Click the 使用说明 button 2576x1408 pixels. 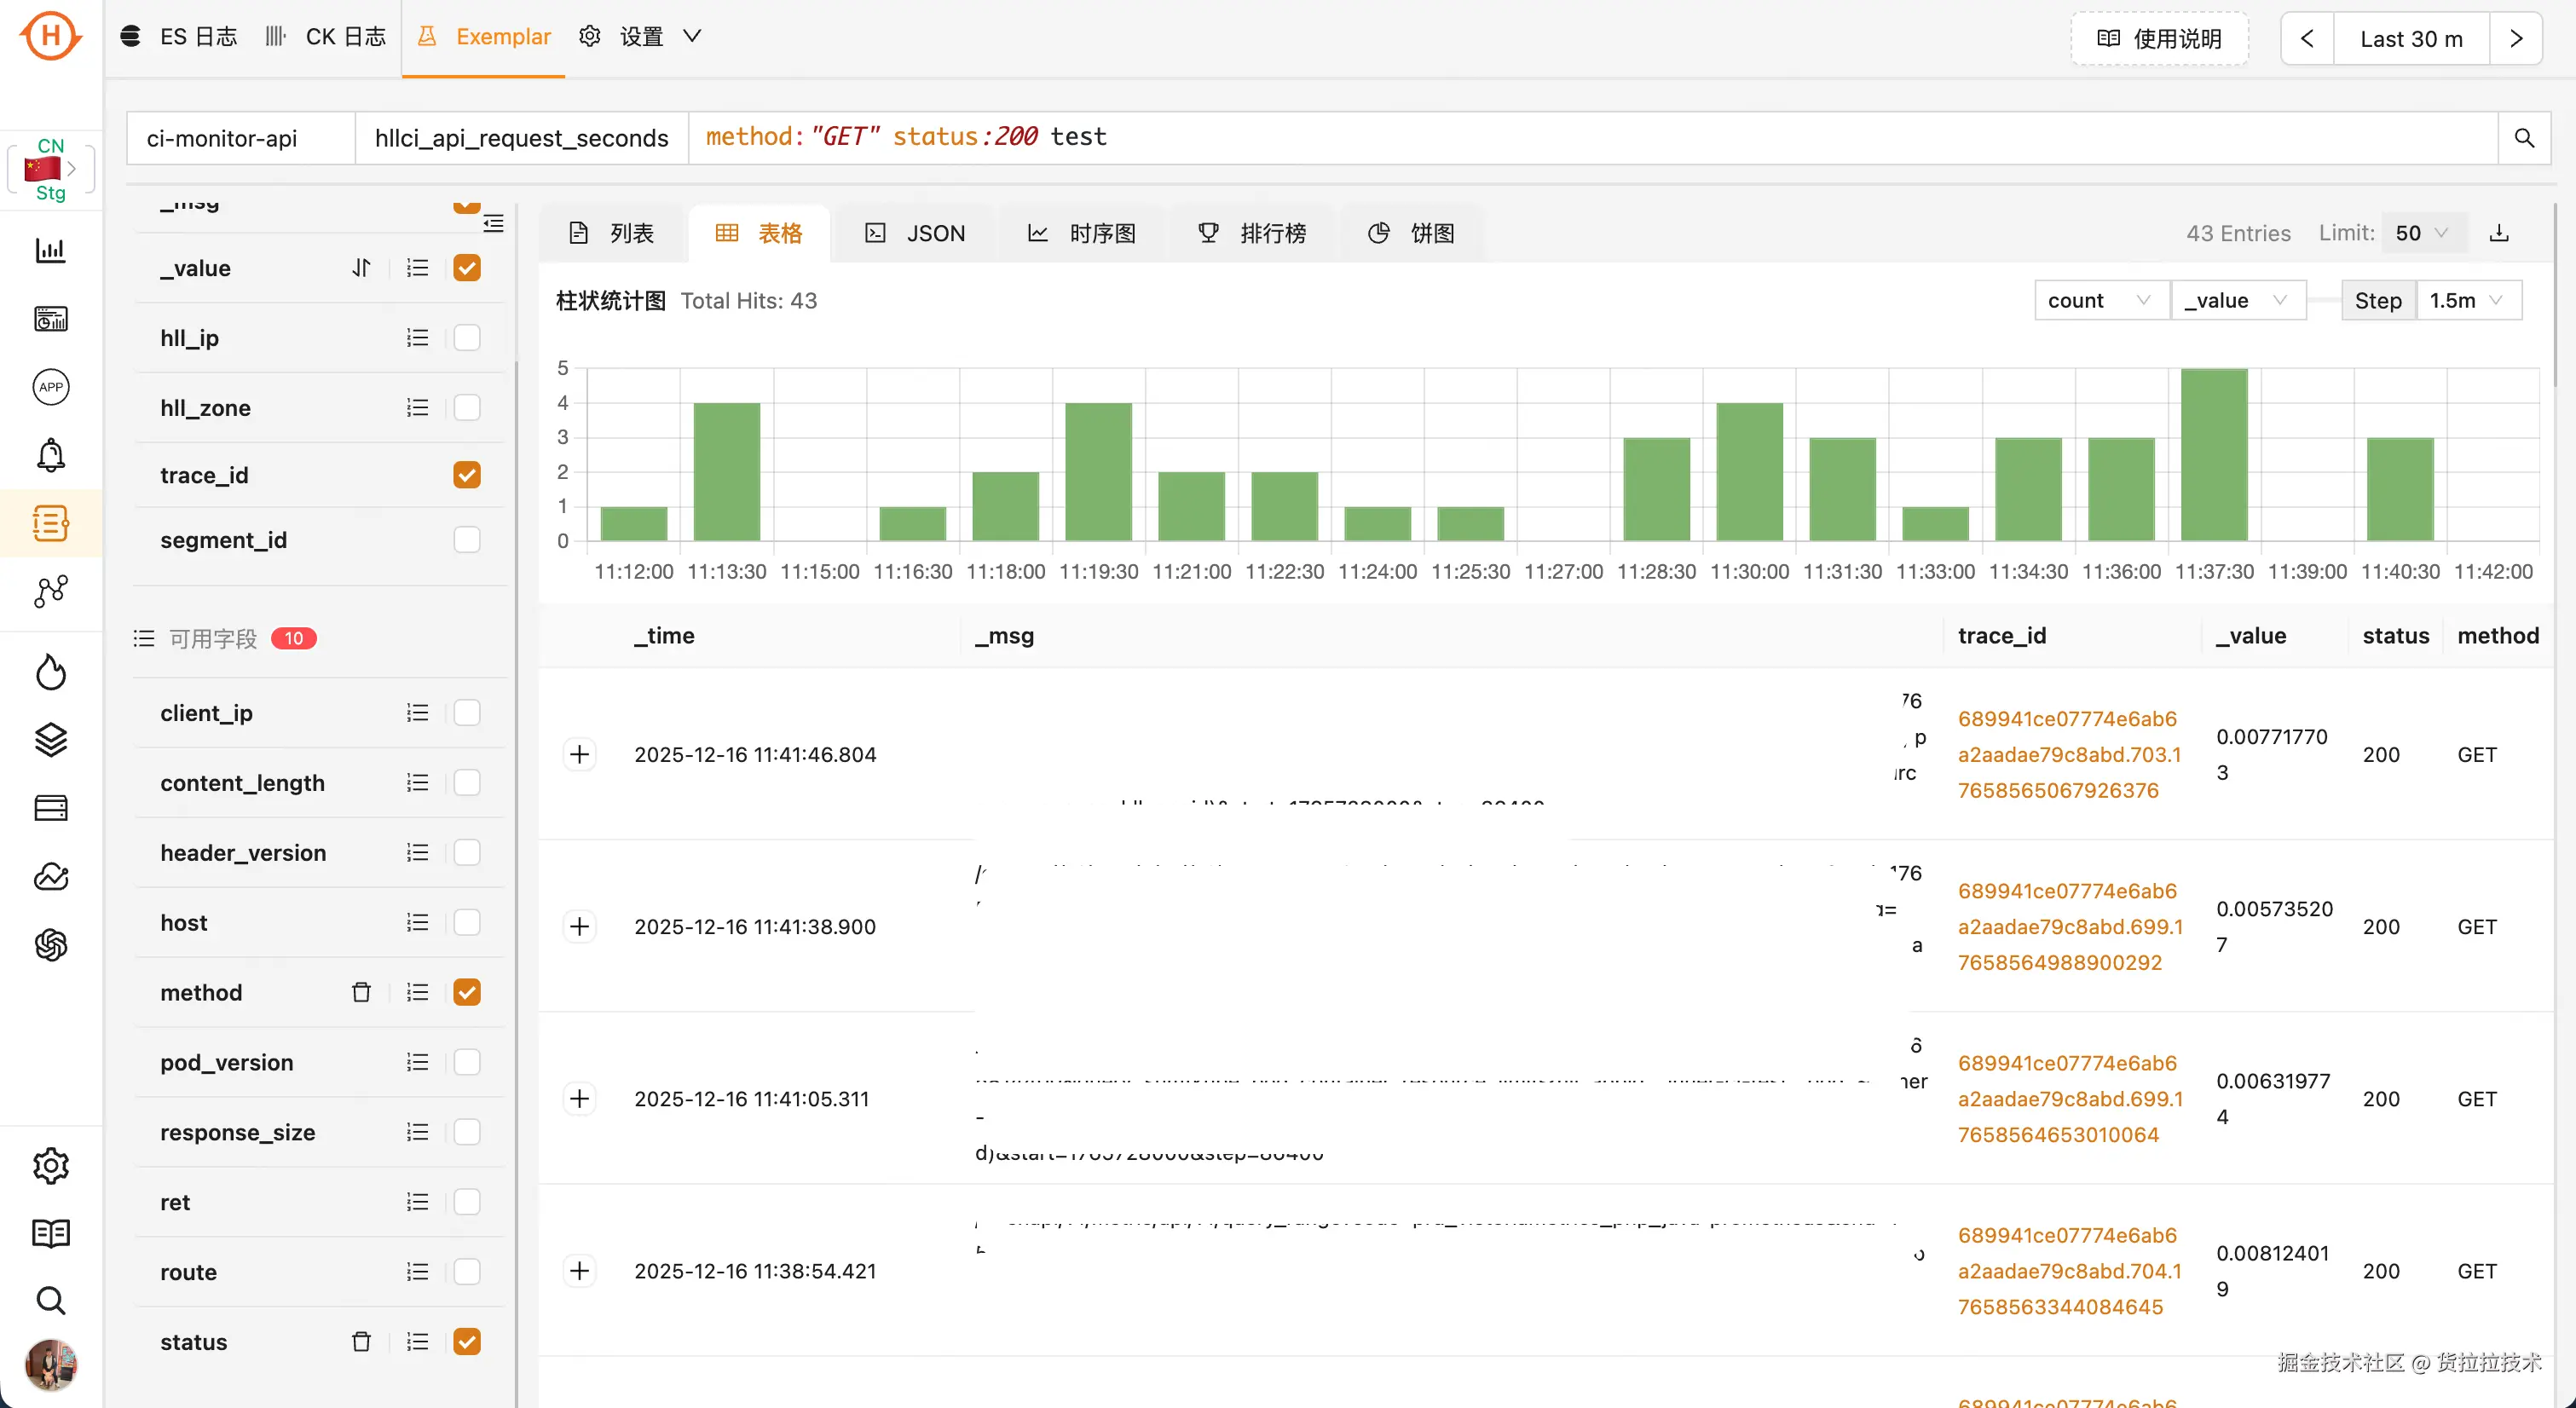click(x=2160, y=38)
